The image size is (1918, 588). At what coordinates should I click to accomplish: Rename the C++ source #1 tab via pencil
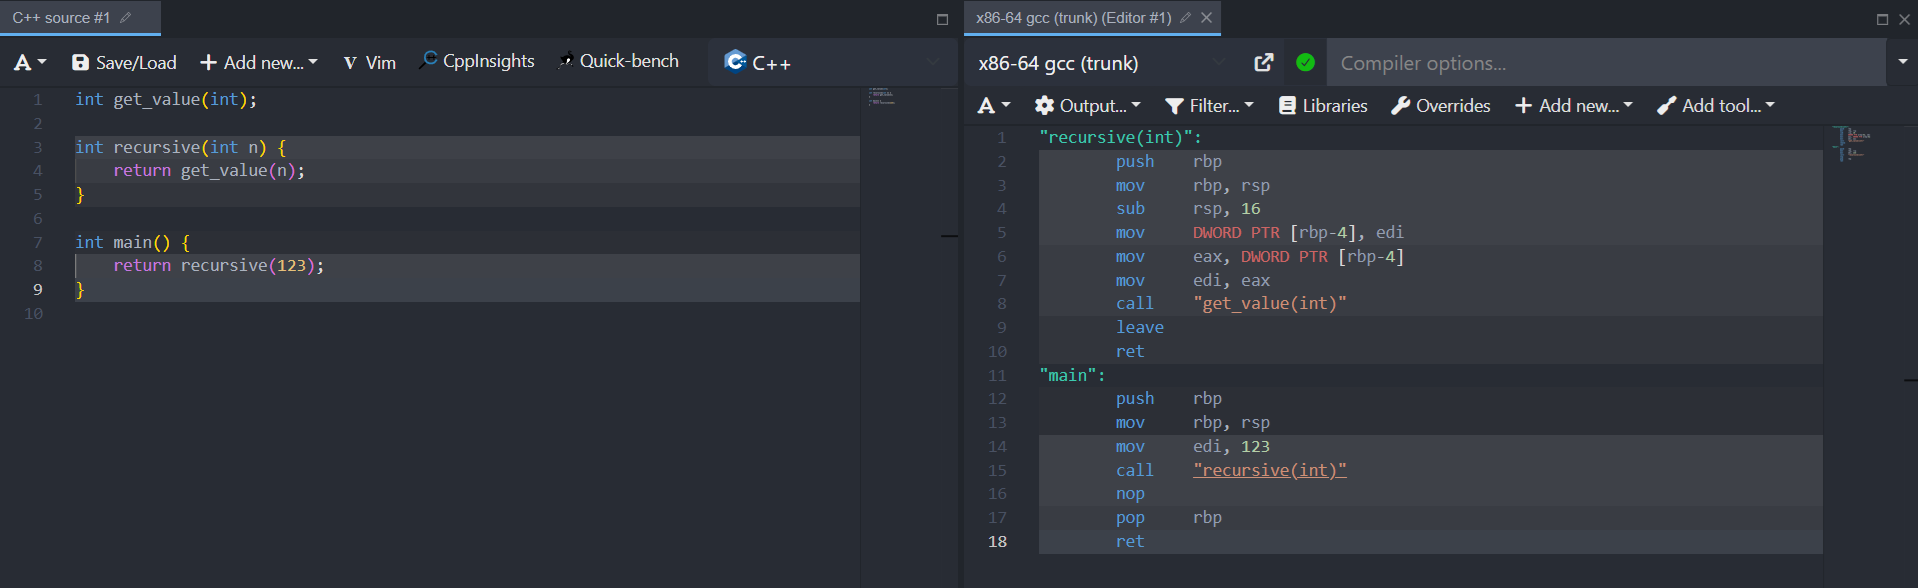tap(126, 18)
